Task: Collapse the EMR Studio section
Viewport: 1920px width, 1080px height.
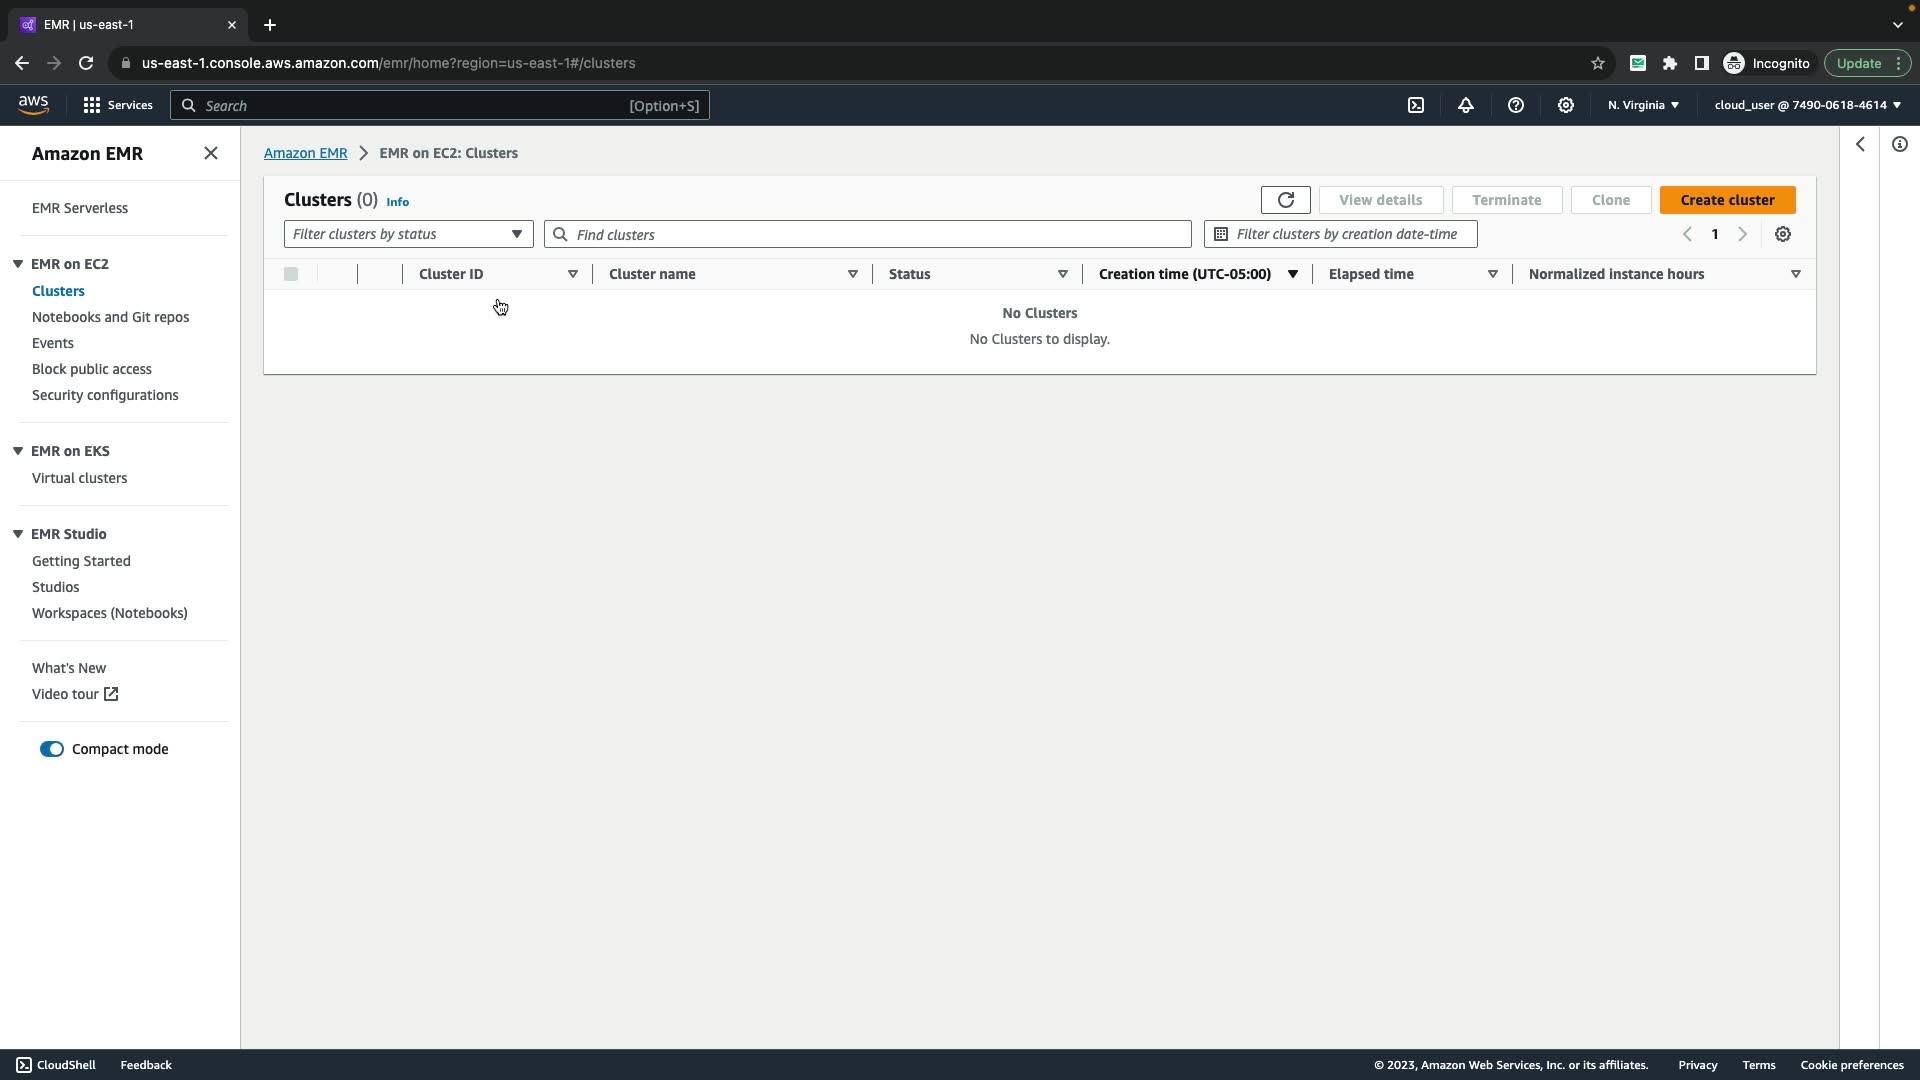Action: (18, 534)
